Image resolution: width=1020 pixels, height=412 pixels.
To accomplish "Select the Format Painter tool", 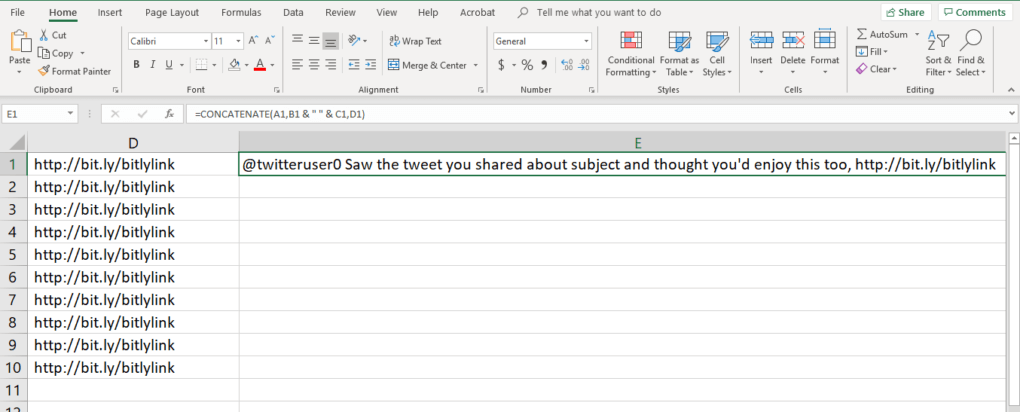I will tap(75, 71).
